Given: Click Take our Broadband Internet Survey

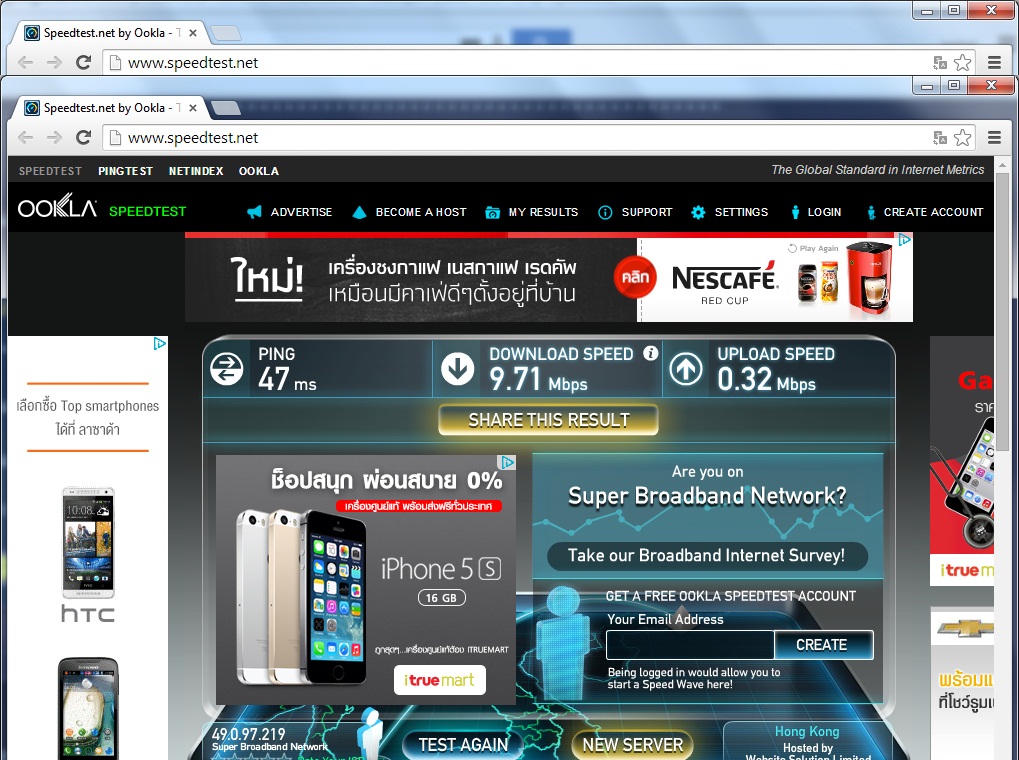Looking at the screenshot, I should 707,556.
